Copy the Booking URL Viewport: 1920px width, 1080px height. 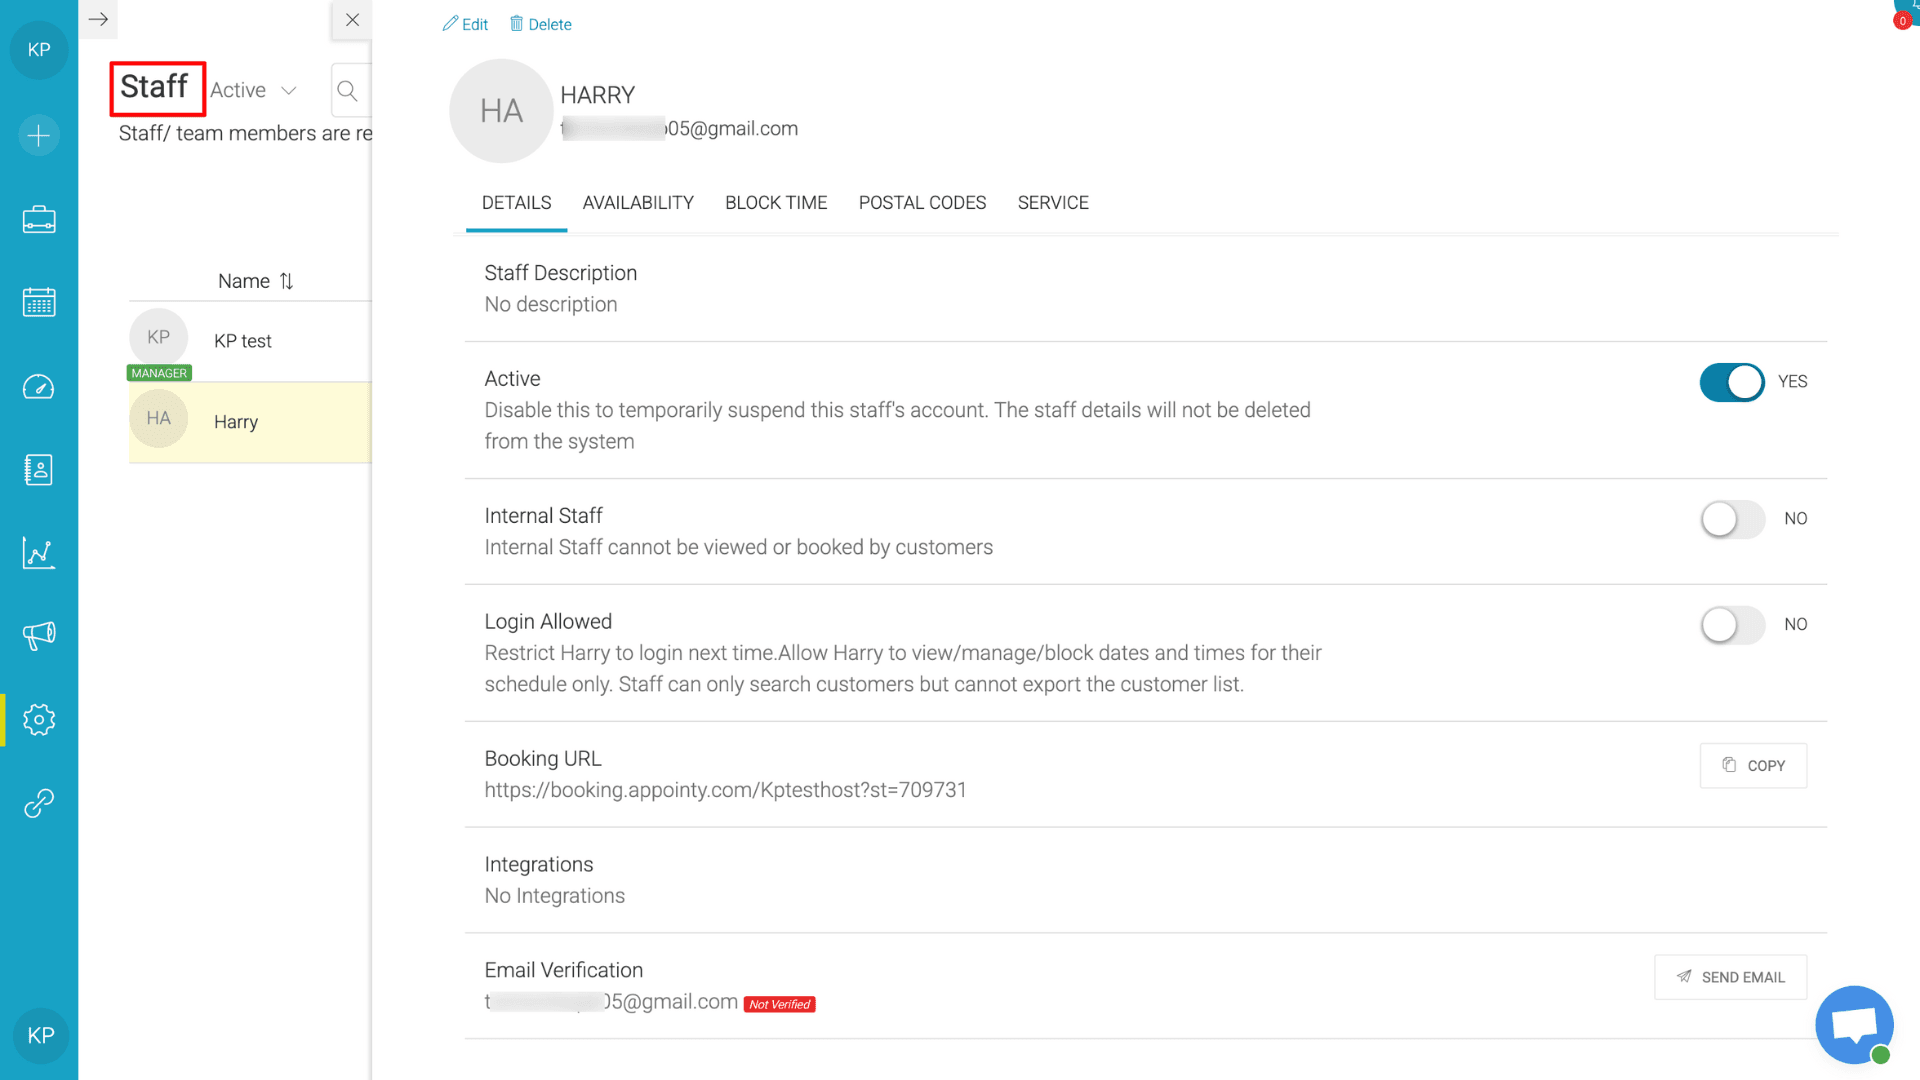1753,766
